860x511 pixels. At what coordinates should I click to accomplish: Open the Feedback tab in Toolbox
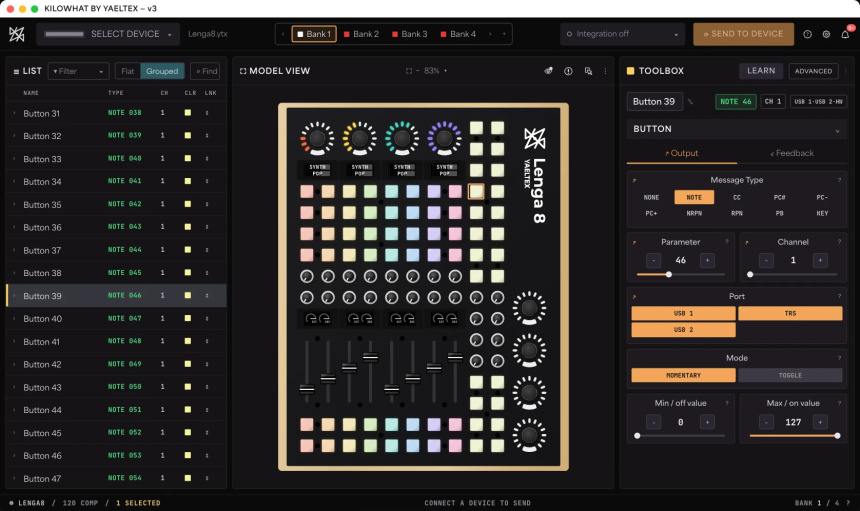791,153
